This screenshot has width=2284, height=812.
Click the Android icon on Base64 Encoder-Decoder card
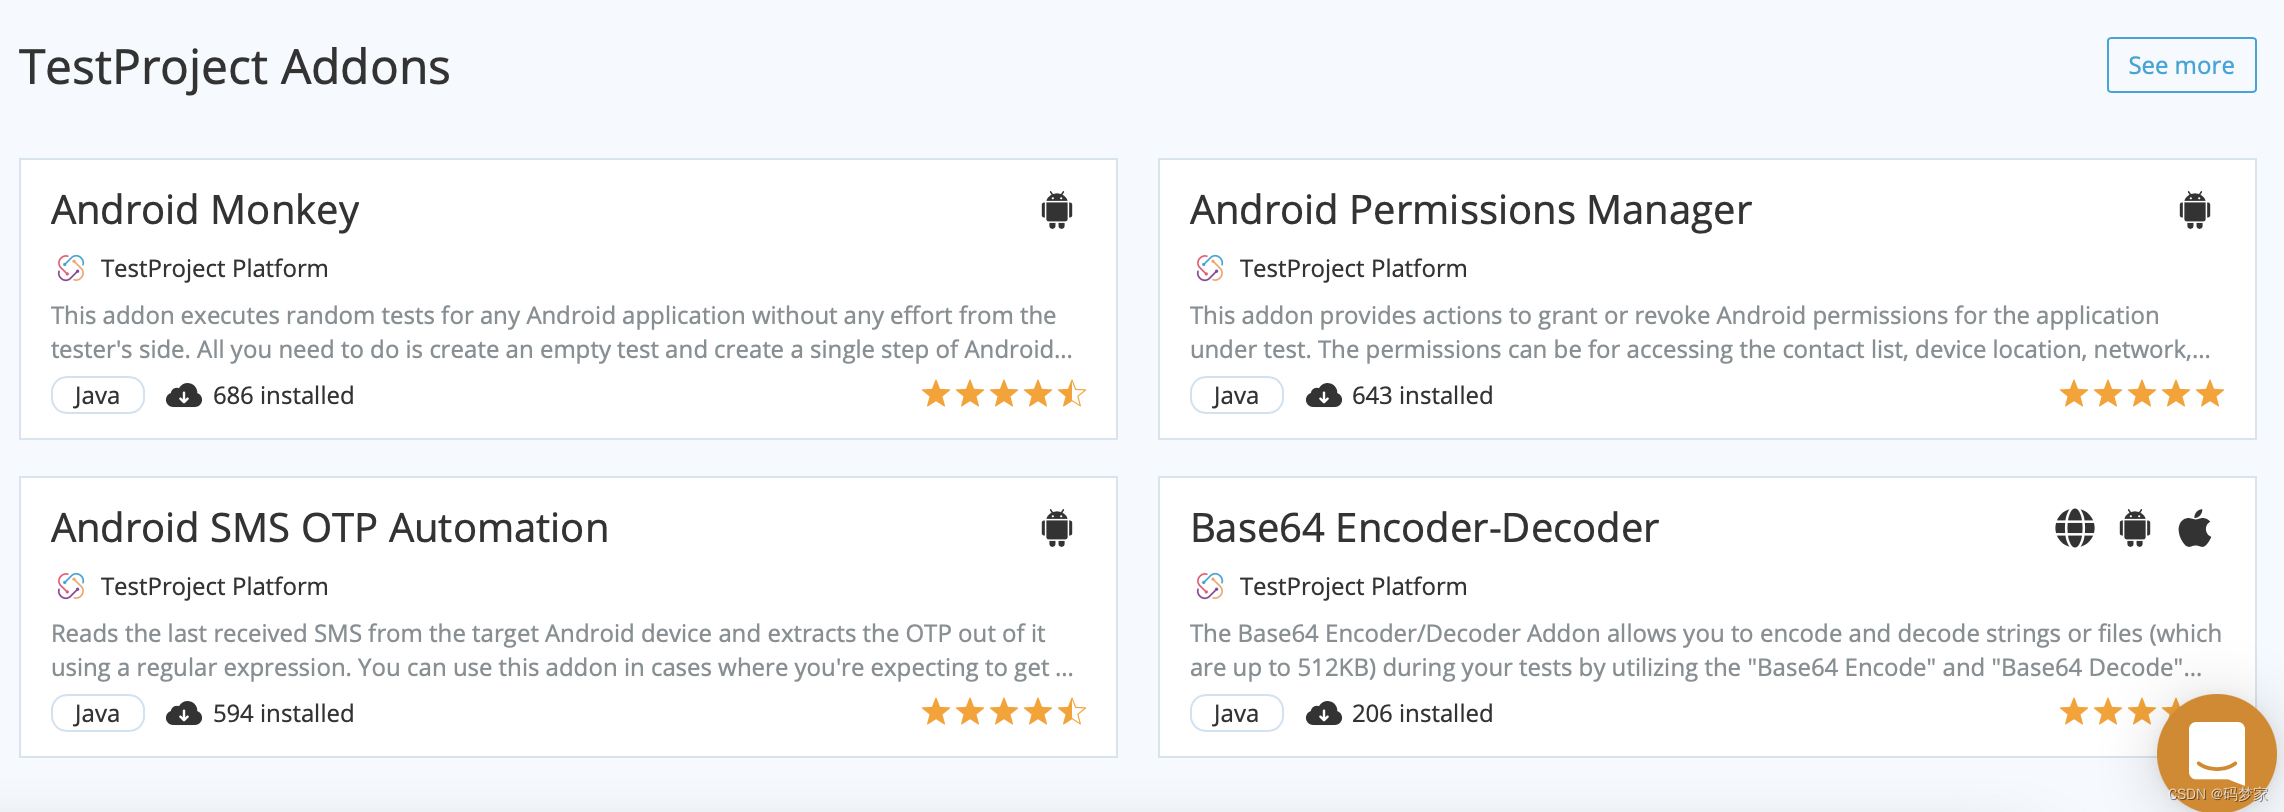(x=2134, y=528)
